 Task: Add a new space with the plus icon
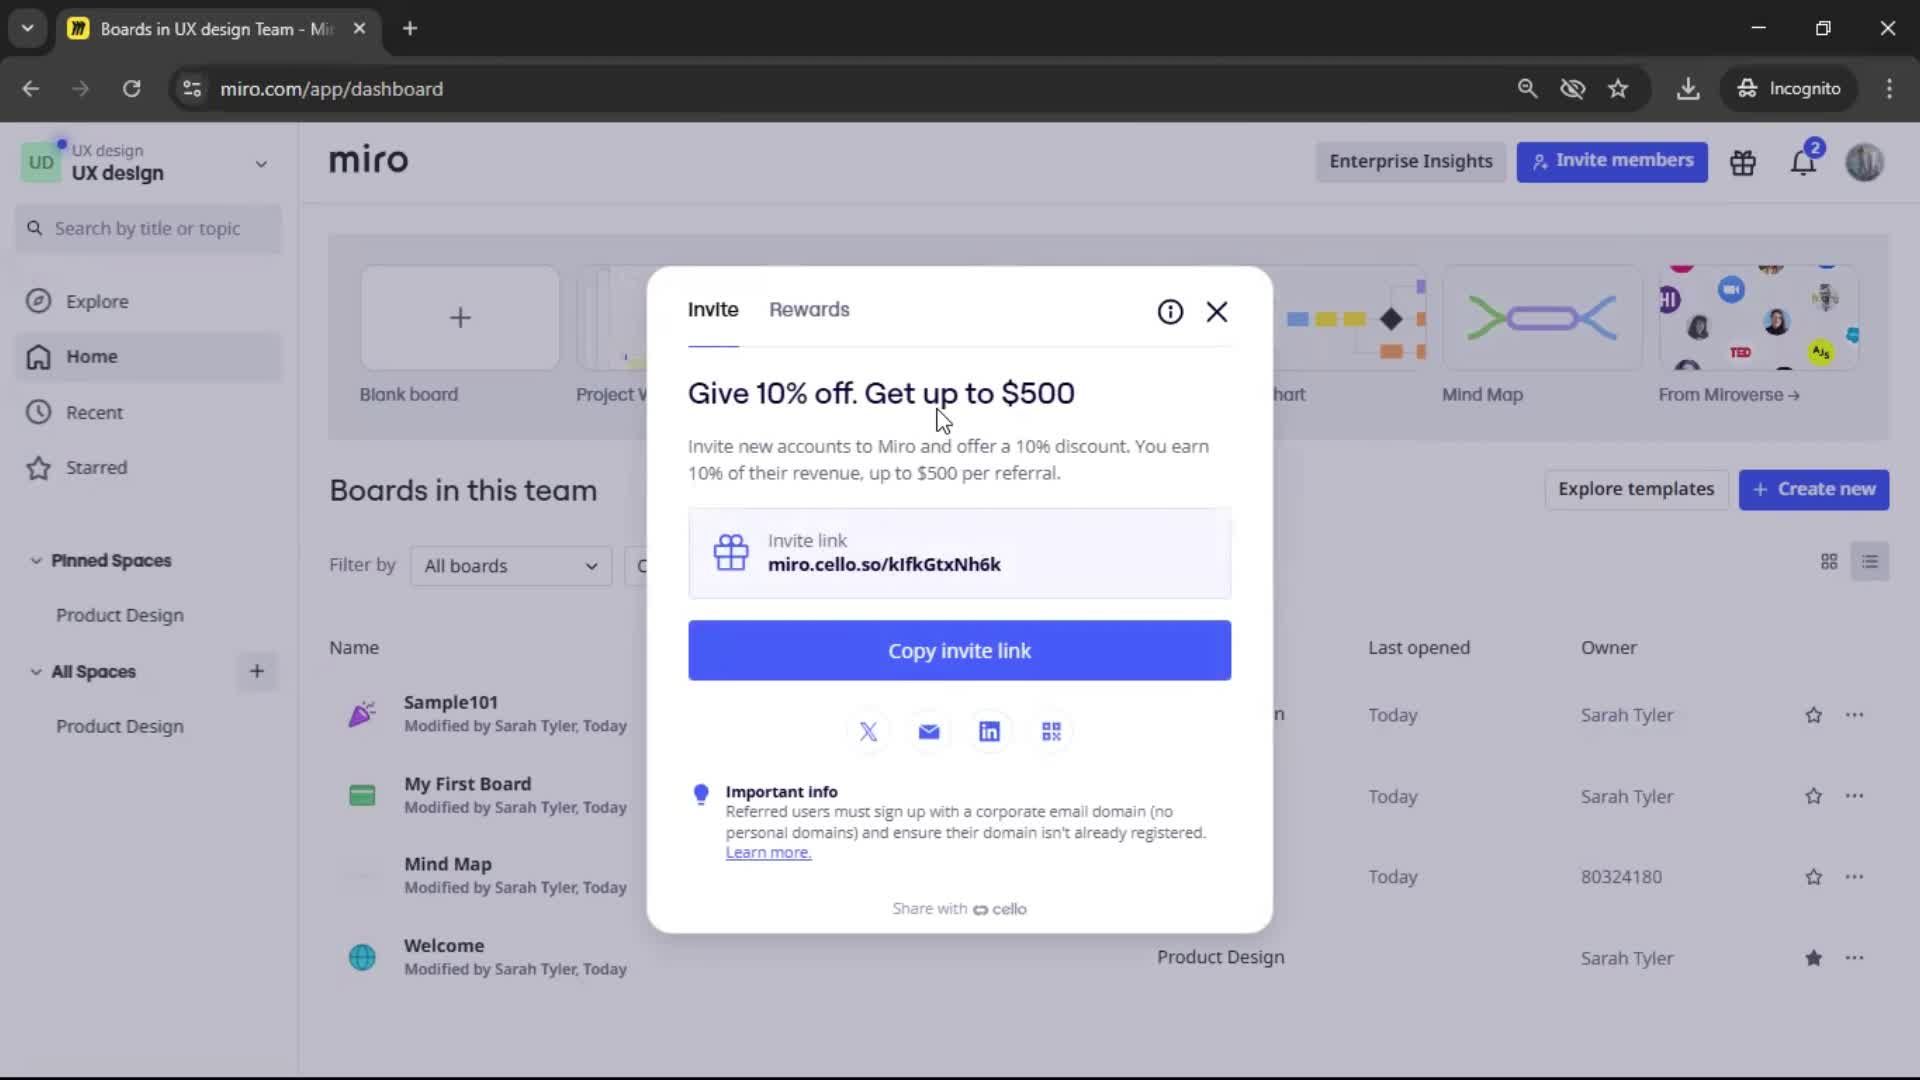tap(256, 671)
